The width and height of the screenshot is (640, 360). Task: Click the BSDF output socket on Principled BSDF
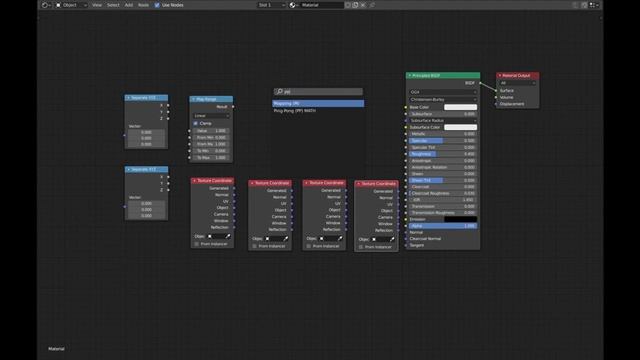tap(480, 83)
